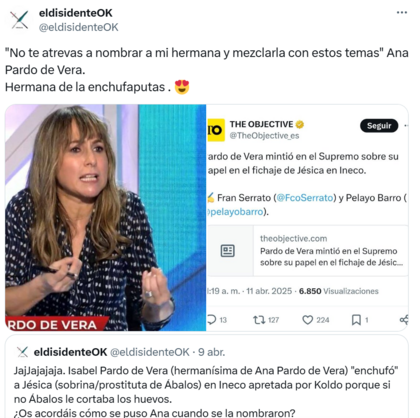
Task: Click the article card newspaper icon
Action: pyautogui.click(x=228, y=251)
